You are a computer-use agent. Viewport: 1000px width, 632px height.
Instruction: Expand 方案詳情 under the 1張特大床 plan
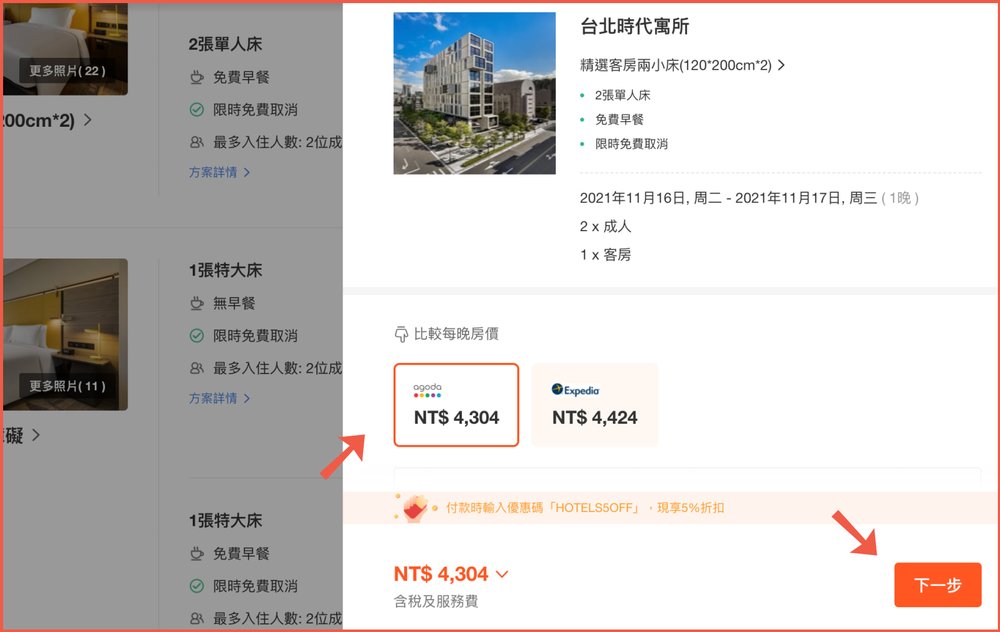tap(220, 400)
